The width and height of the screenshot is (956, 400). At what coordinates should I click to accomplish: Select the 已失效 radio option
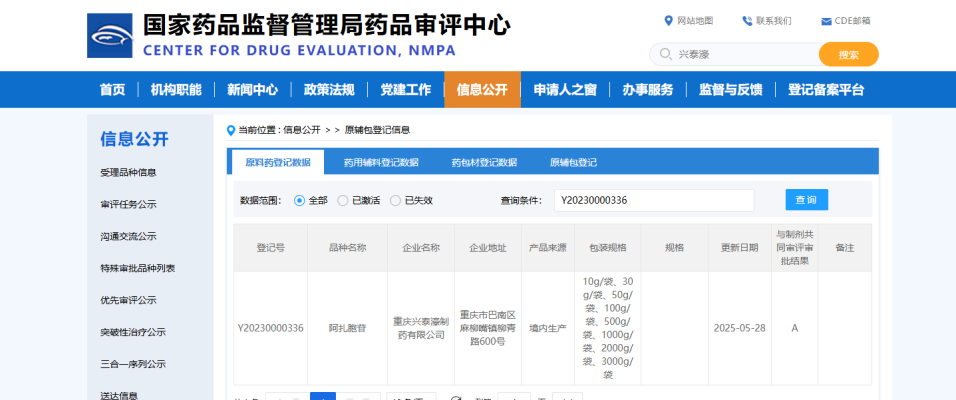point(396,200)
